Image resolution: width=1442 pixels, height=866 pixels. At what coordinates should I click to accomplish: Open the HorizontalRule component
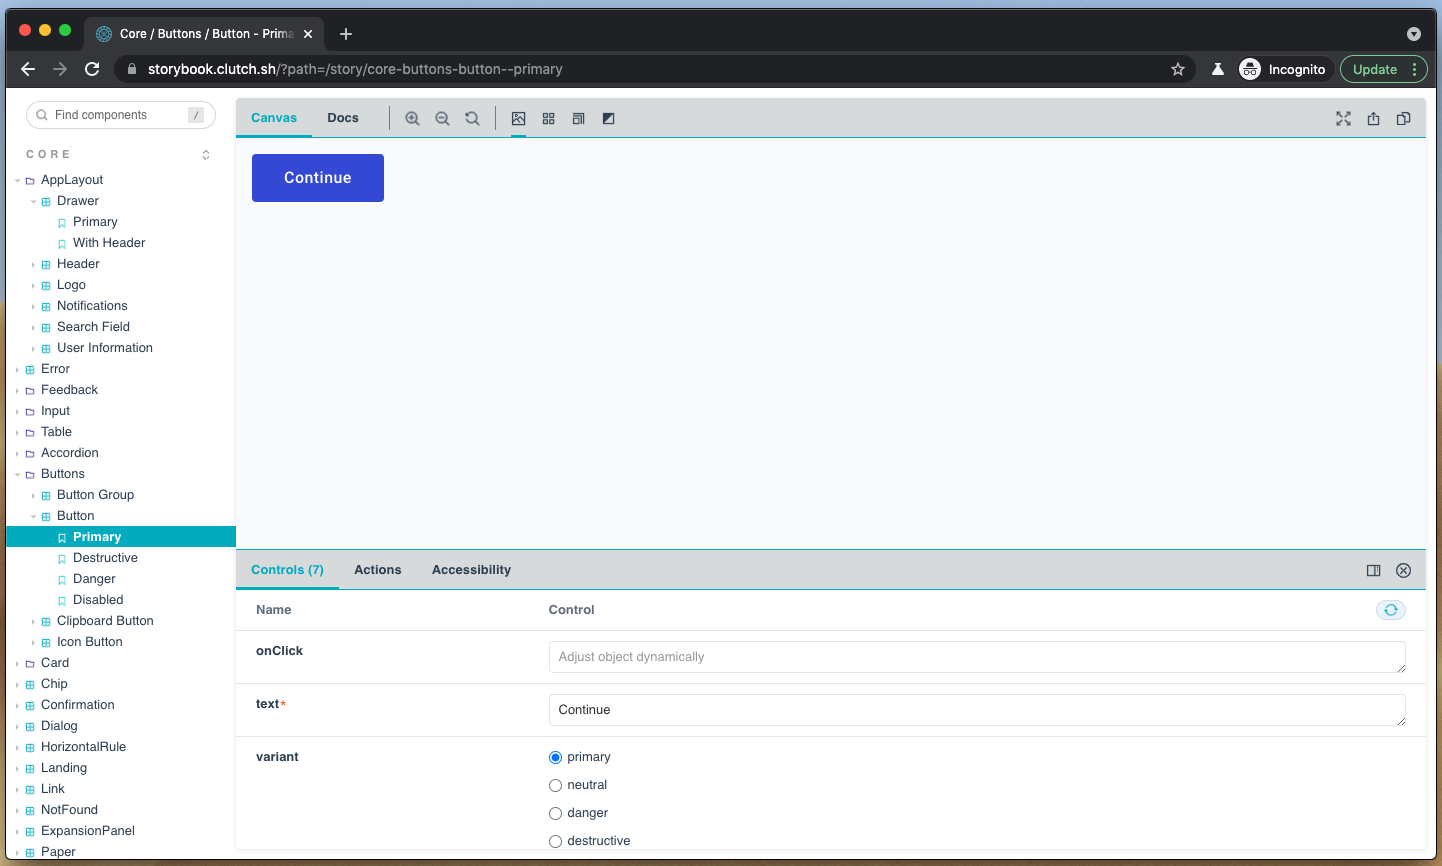pyautogui.click(x=83, y=747)
